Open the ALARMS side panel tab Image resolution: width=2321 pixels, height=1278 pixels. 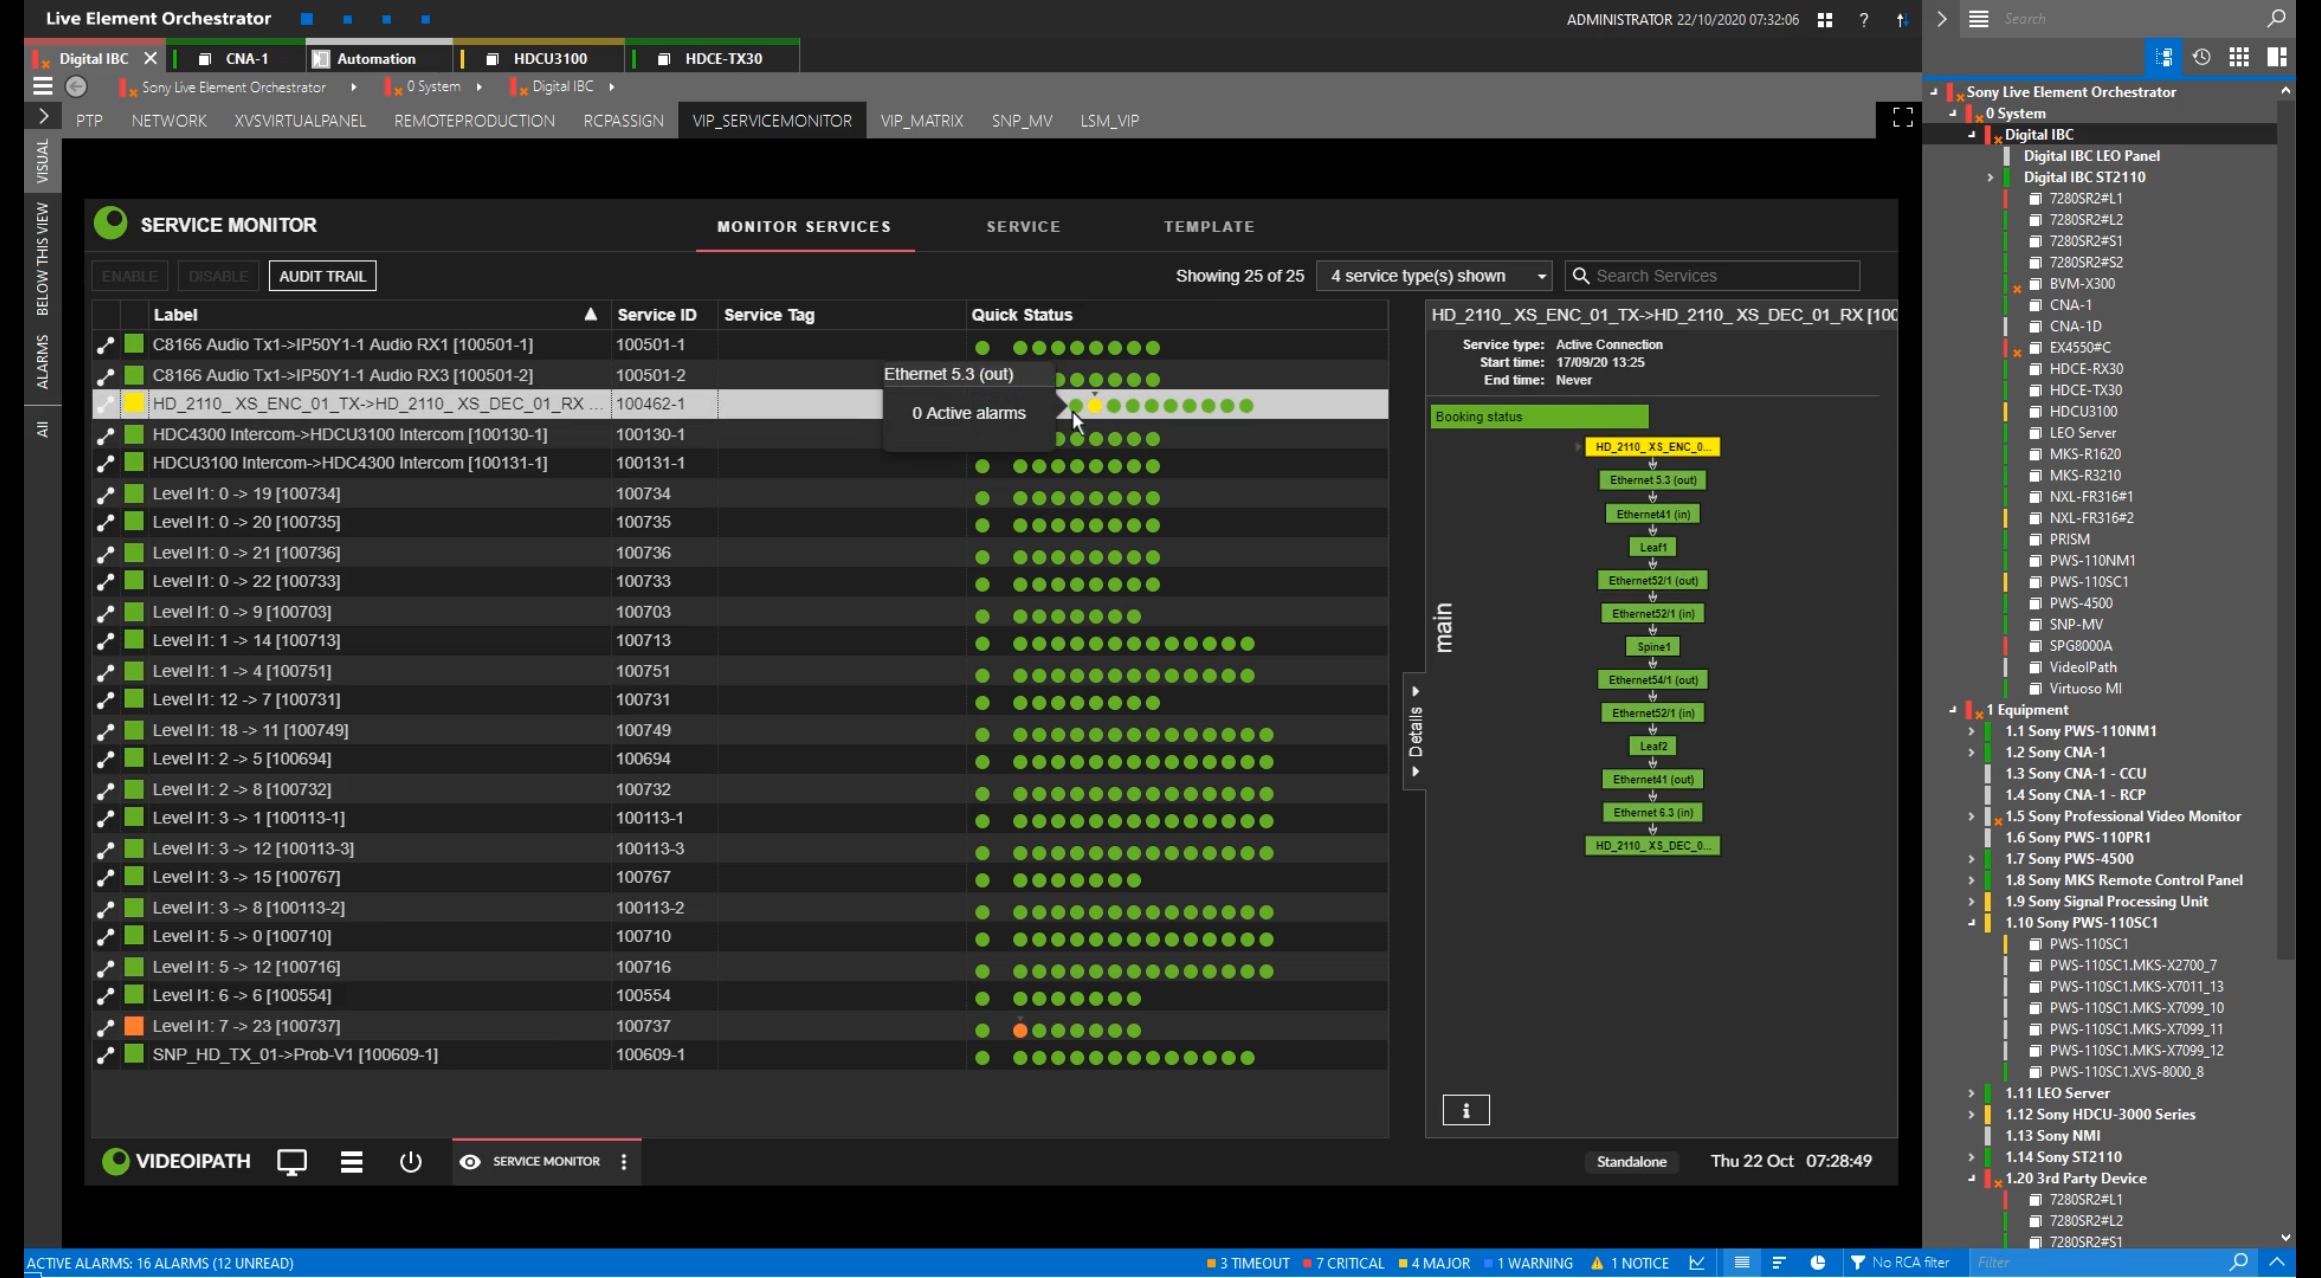click(x=42, y=361)
